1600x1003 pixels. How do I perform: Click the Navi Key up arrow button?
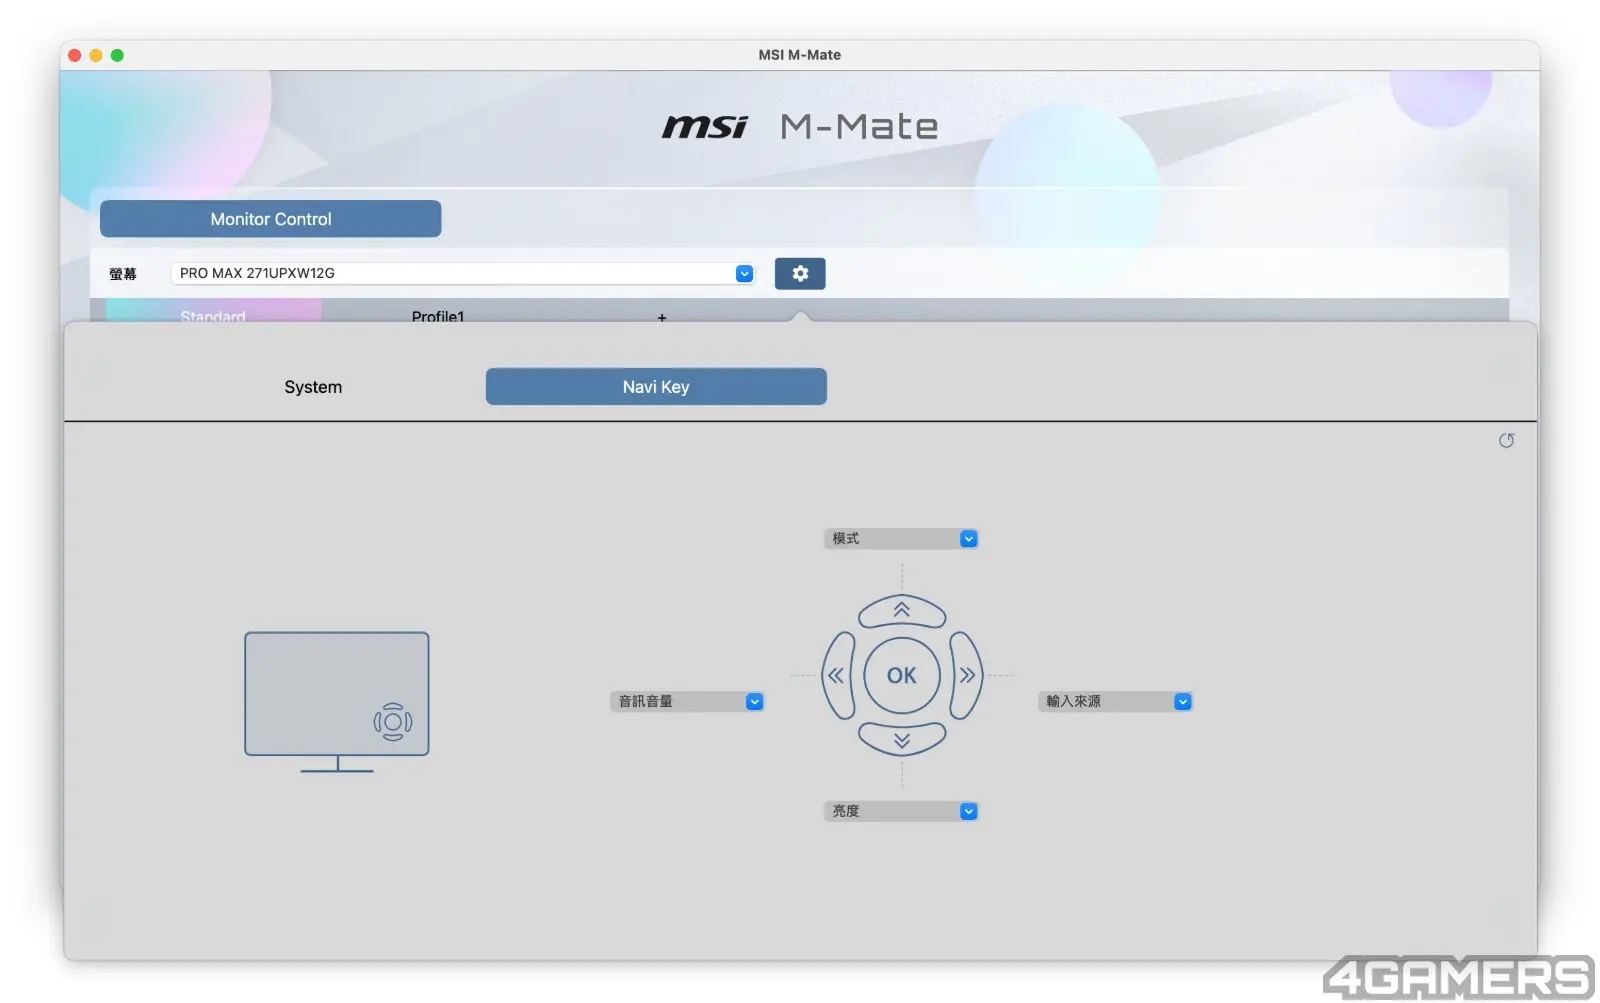click(902, 611)
